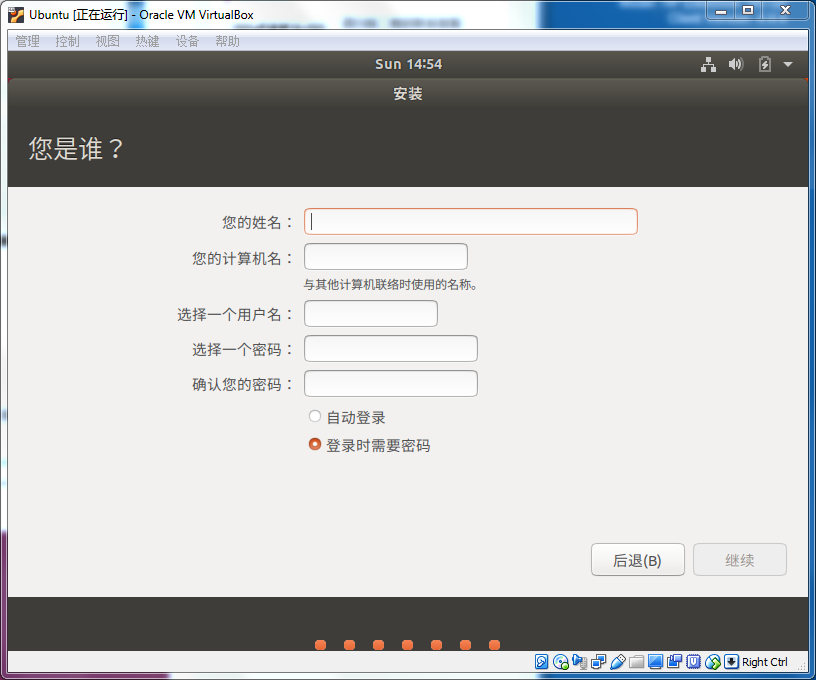This screenshot has width=816, height=680.
Task: Click the keyboard capture arrow icon
Action: pyautogui.click(x=731, y=661)
